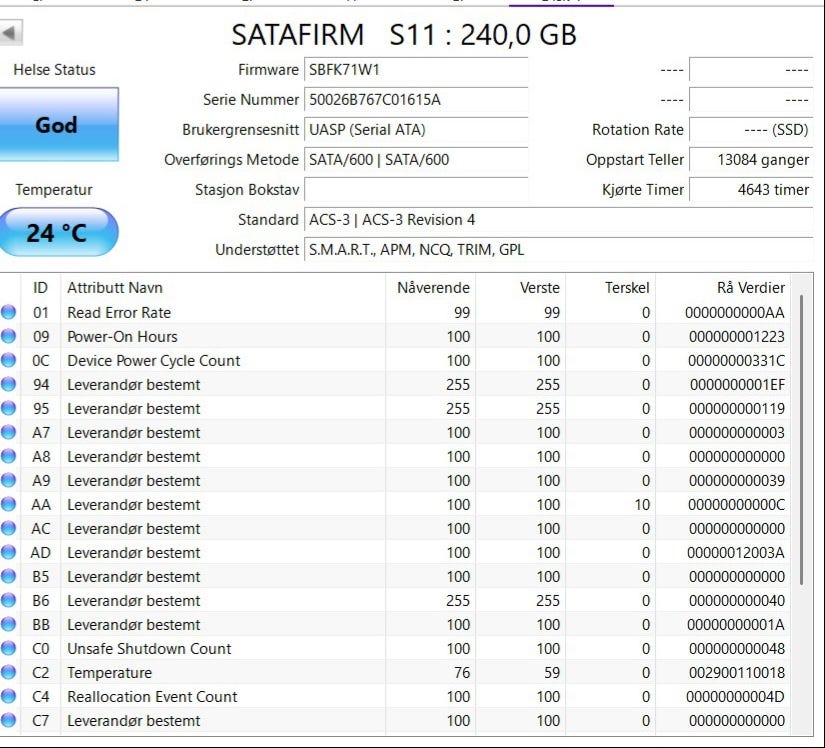Click the previous disk arrow icon

10,33
